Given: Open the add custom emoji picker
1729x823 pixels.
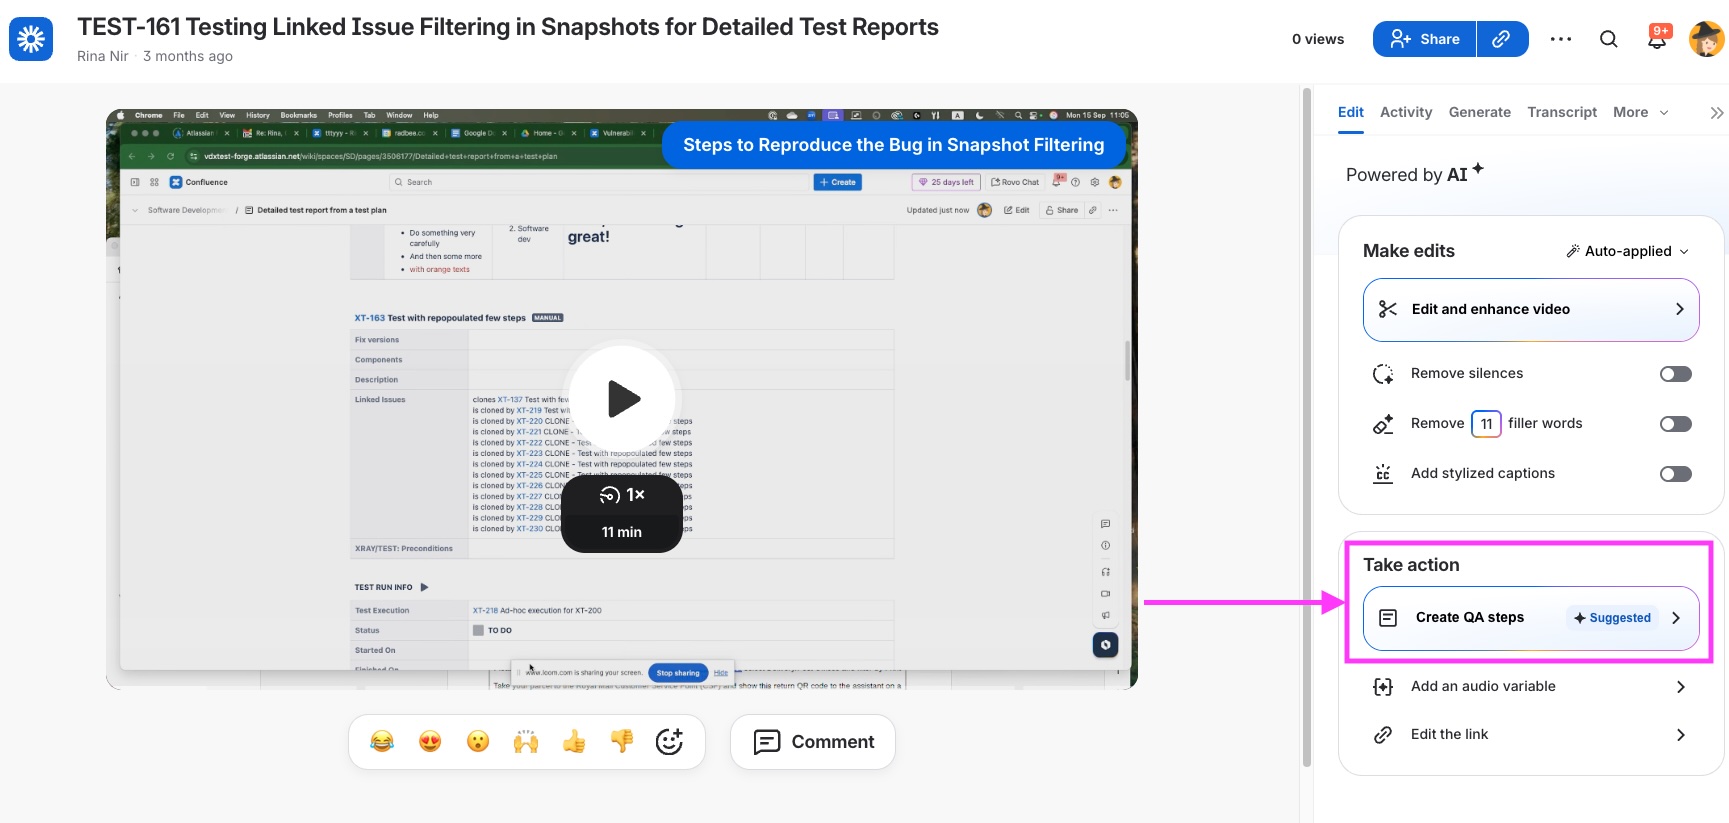Looking at the screenshot, I should 669,741.
